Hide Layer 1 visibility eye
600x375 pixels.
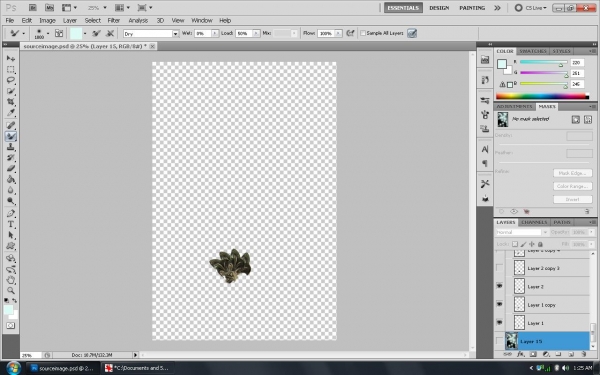499,323
